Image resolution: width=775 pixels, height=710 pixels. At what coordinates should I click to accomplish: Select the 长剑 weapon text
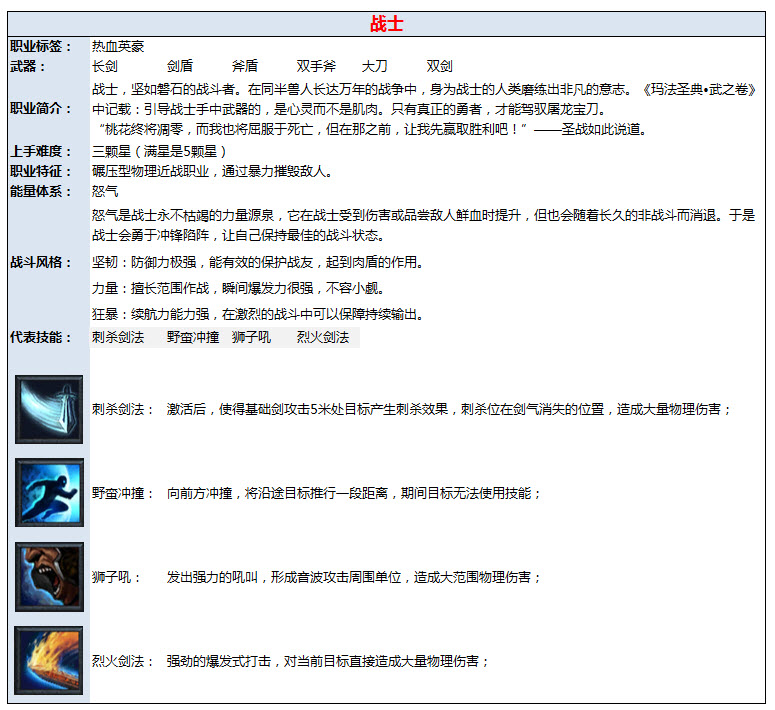click(104, 66)
